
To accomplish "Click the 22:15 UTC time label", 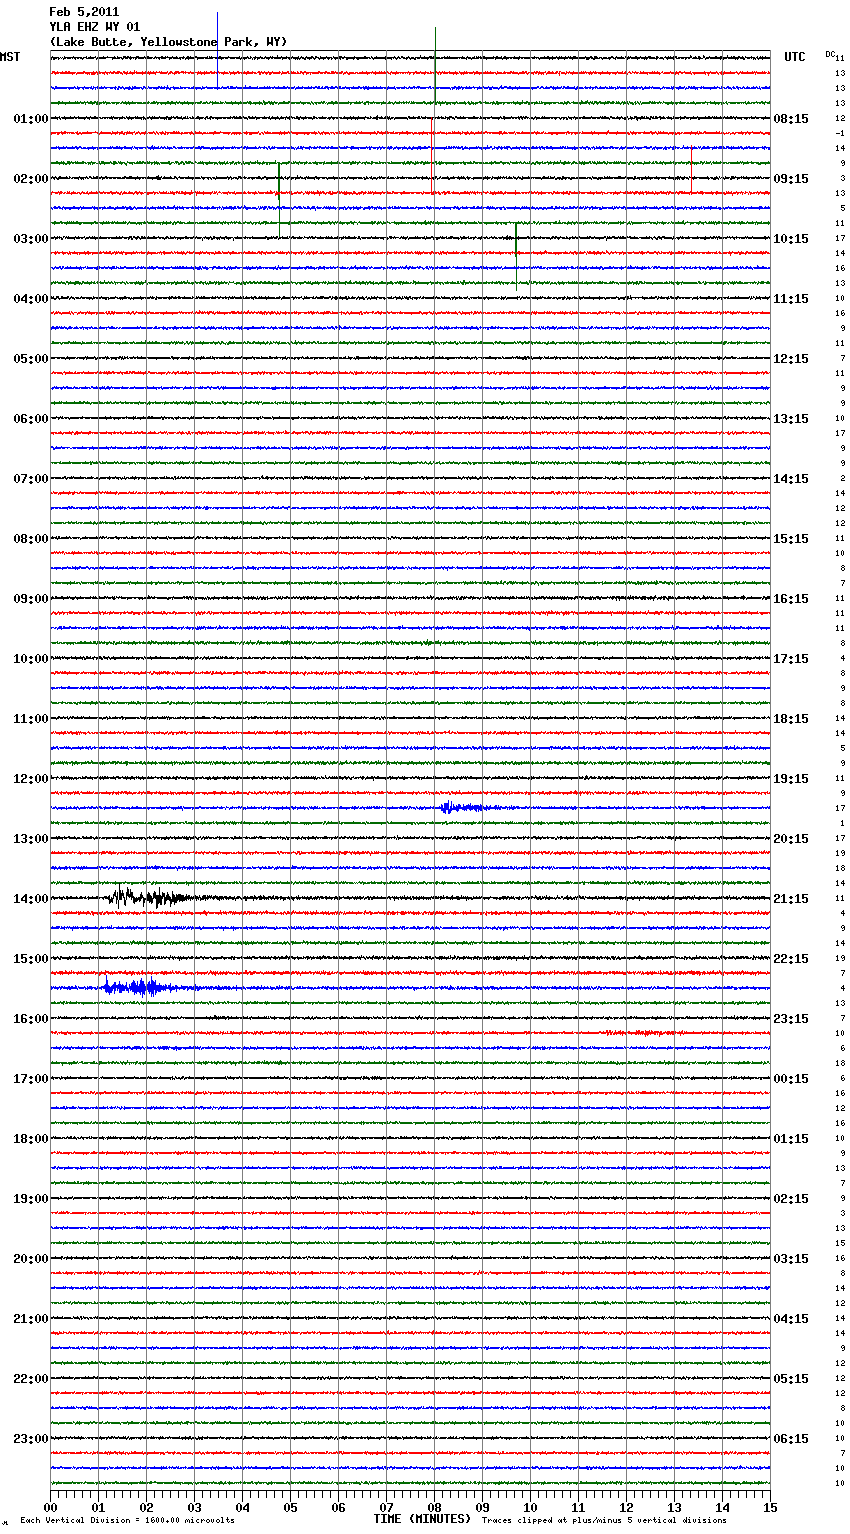I will (791, 959).
